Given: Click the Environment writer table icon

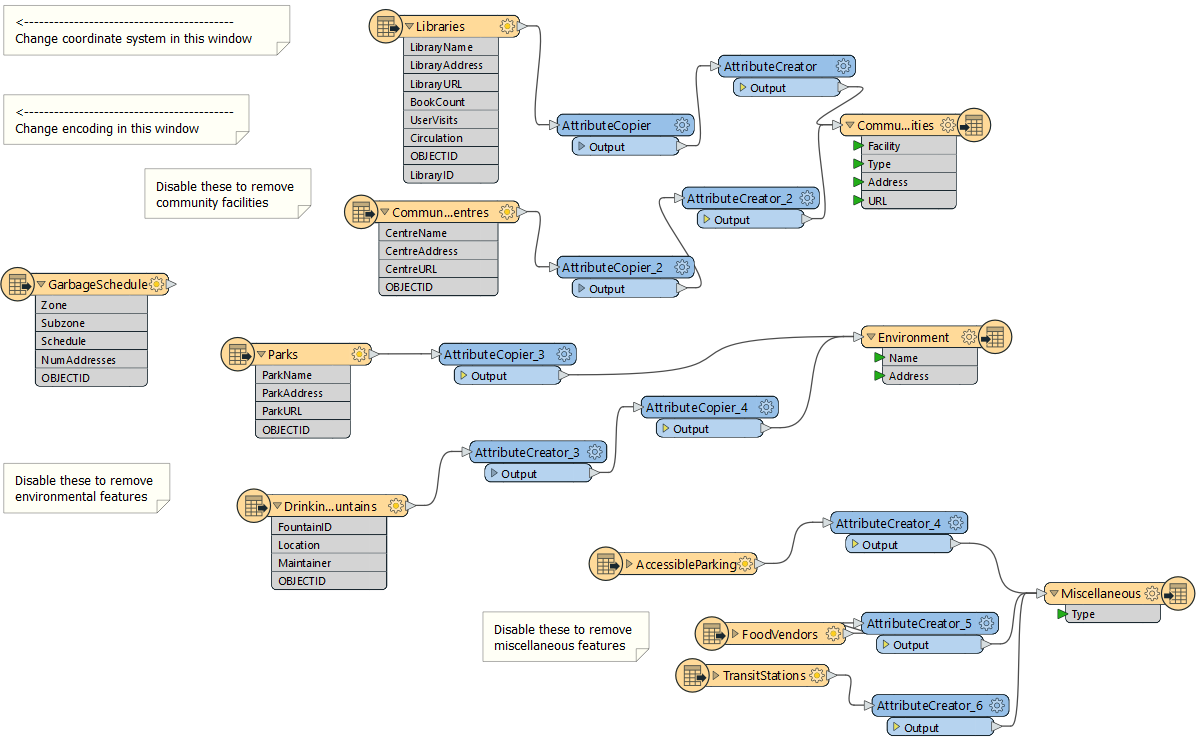Looking at the screenshot, I should [x=995, y=338].
